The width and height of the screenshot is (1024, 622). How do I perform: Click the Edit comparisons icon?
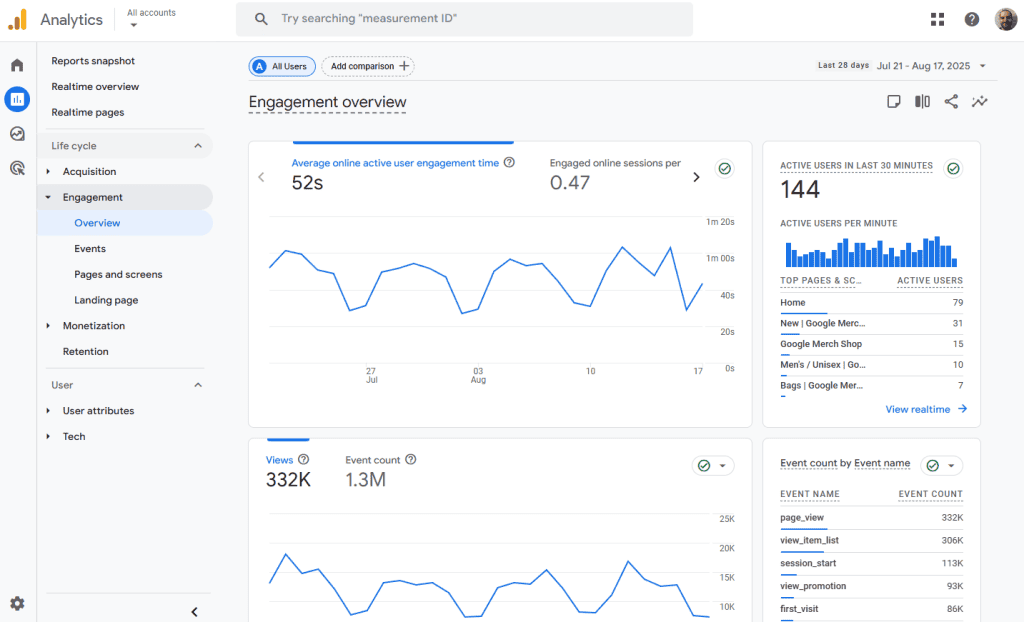click(x=922, y=102)
